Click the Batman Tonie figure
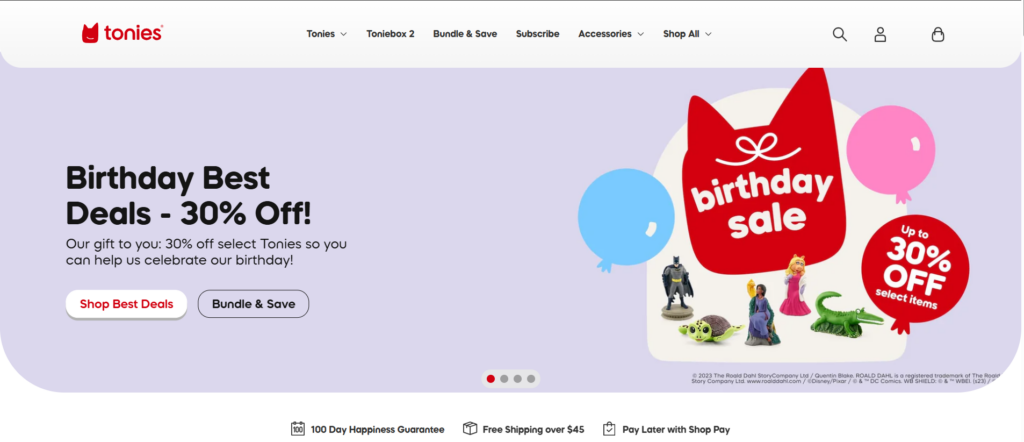The height and width of the screenshot is (442, 1024). click(677, 287)
